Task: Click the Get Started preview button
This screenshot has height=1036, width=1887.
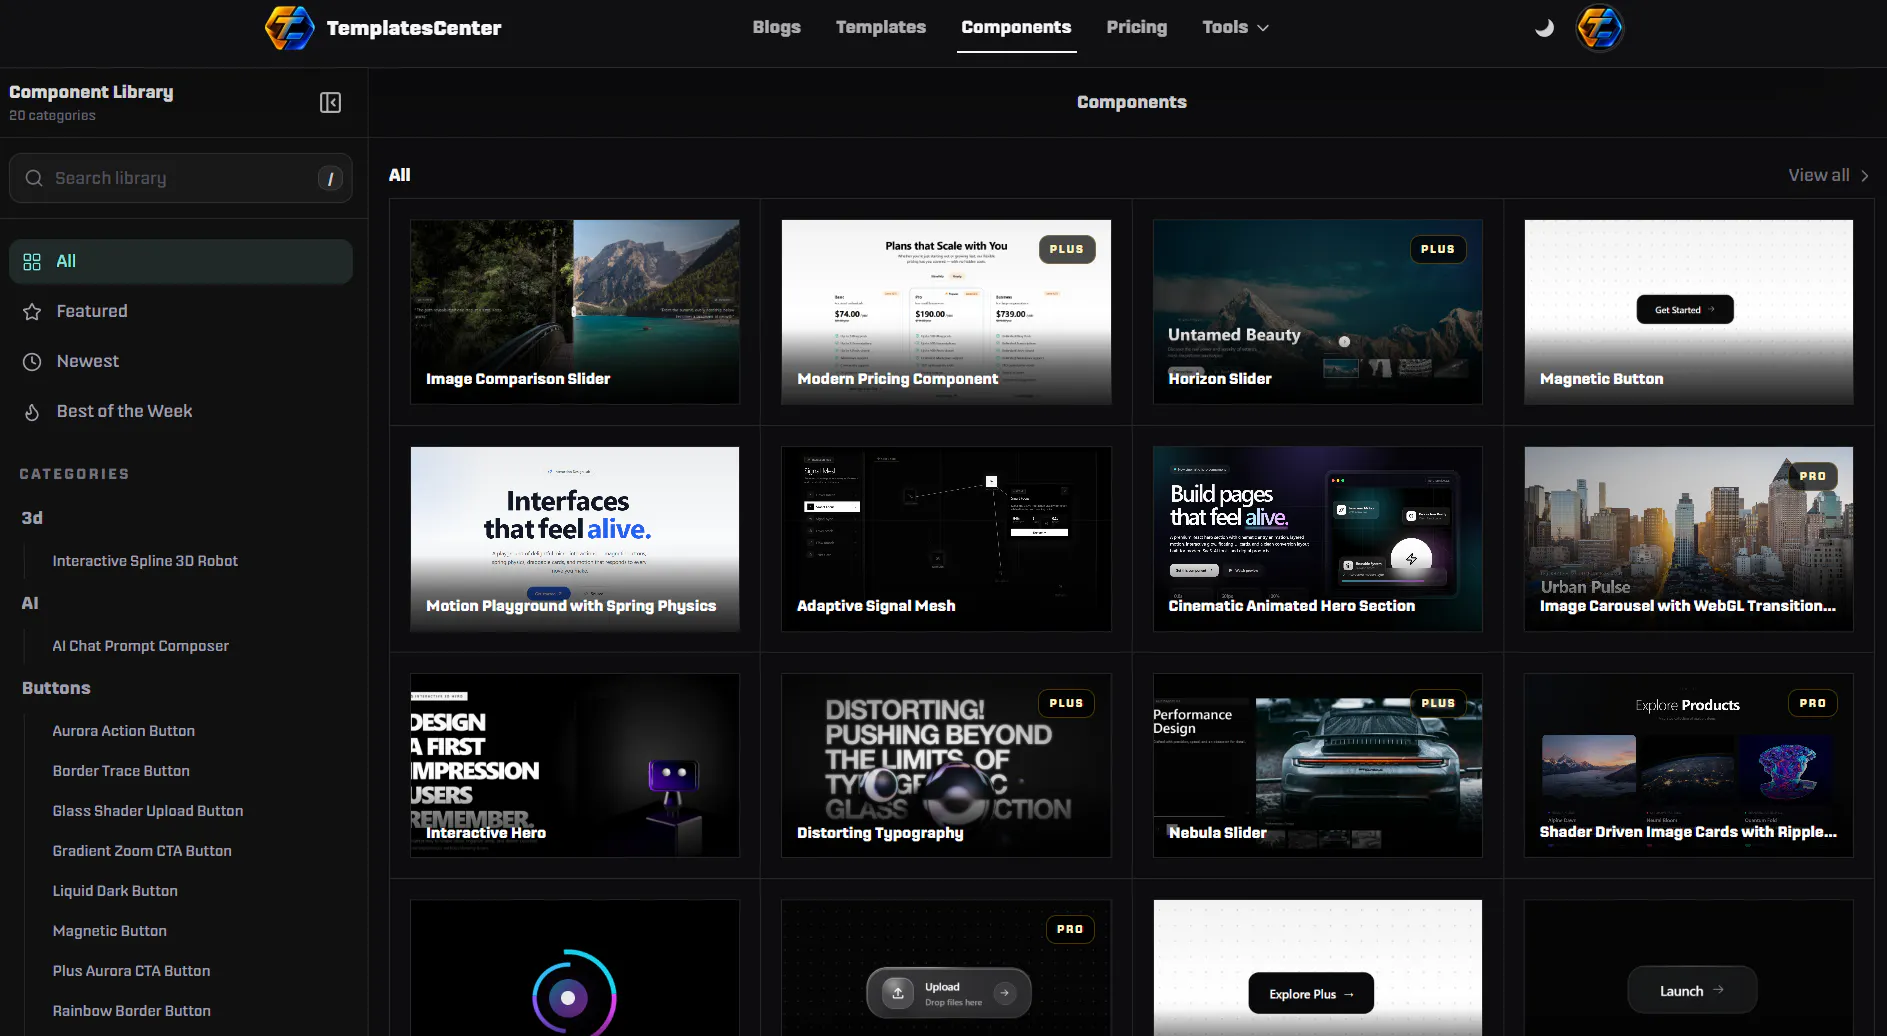Action: point(1685,310)
